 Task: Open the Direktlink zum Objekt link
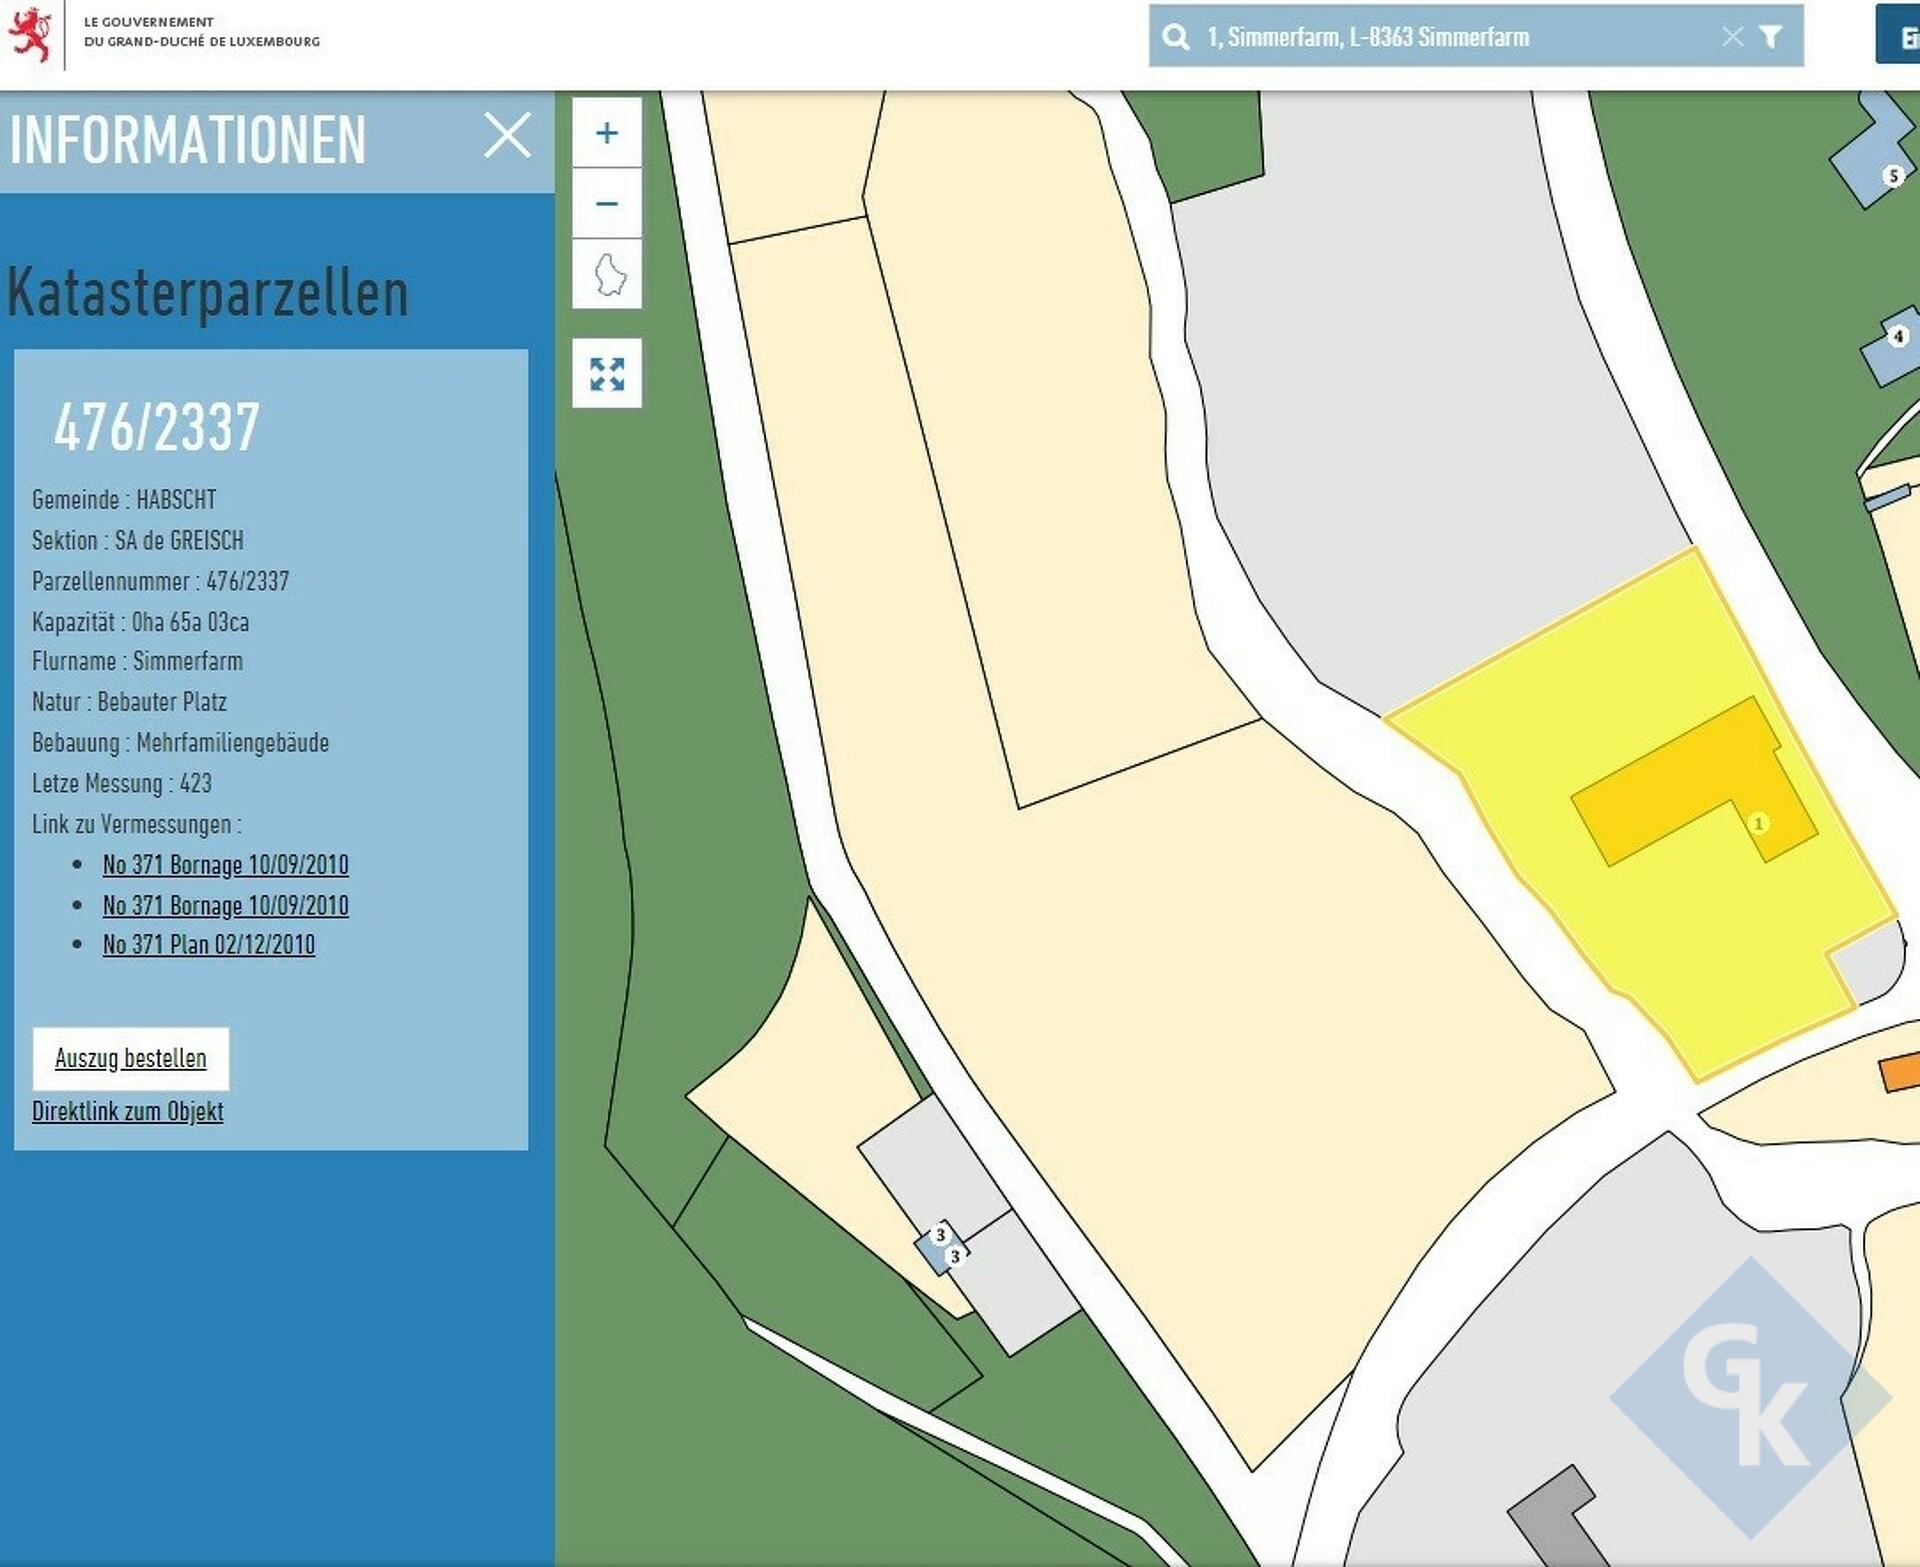coord(127,1111)
